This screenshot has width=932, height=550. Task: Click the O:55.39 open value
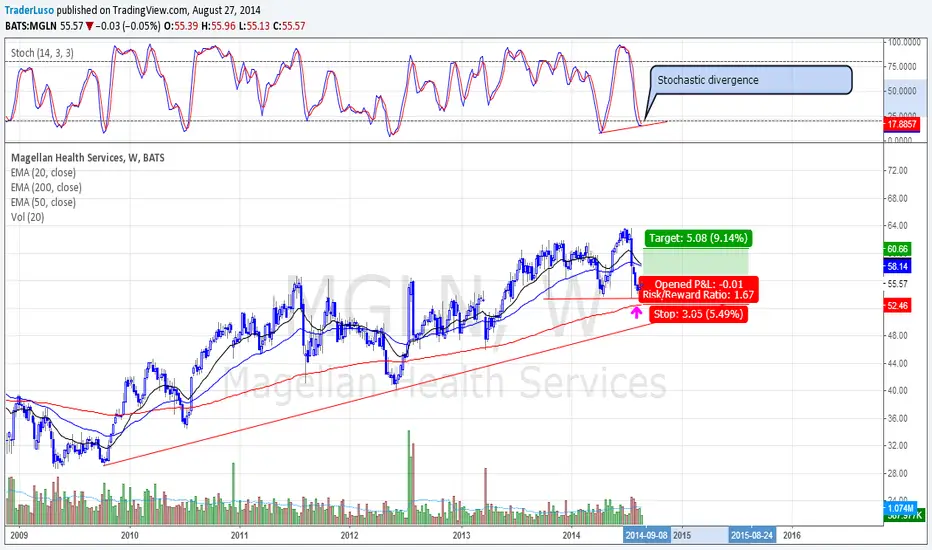181,26
